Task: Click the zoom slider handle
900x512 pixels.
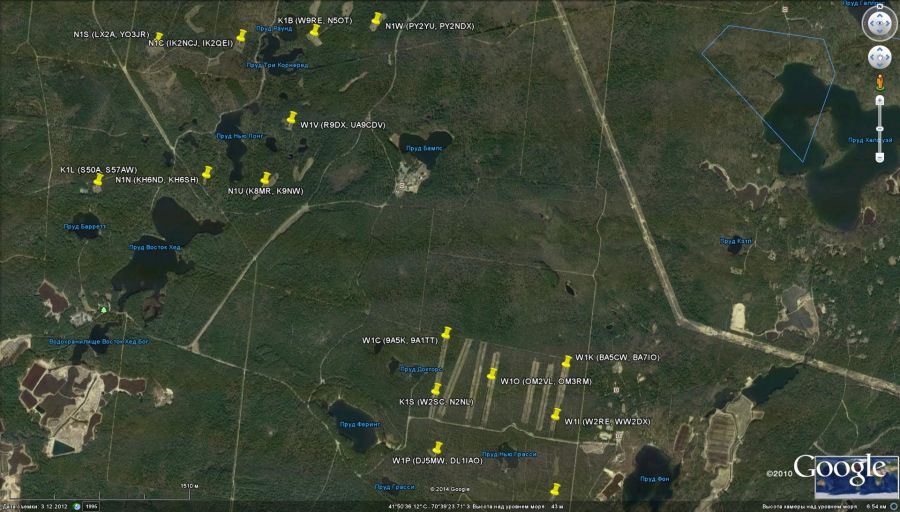Action: [x=879, y=128]
